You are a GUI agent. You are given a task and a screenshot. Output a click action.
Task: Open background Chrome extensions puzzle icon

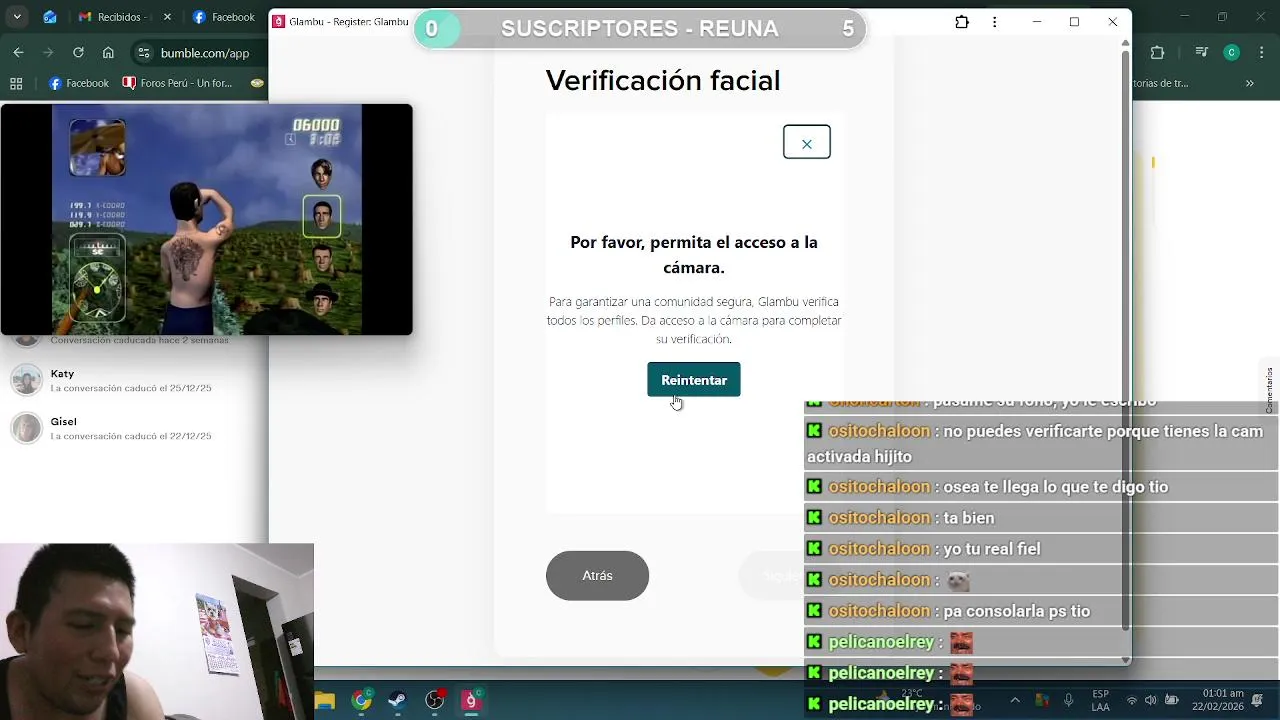point(1157,53)
